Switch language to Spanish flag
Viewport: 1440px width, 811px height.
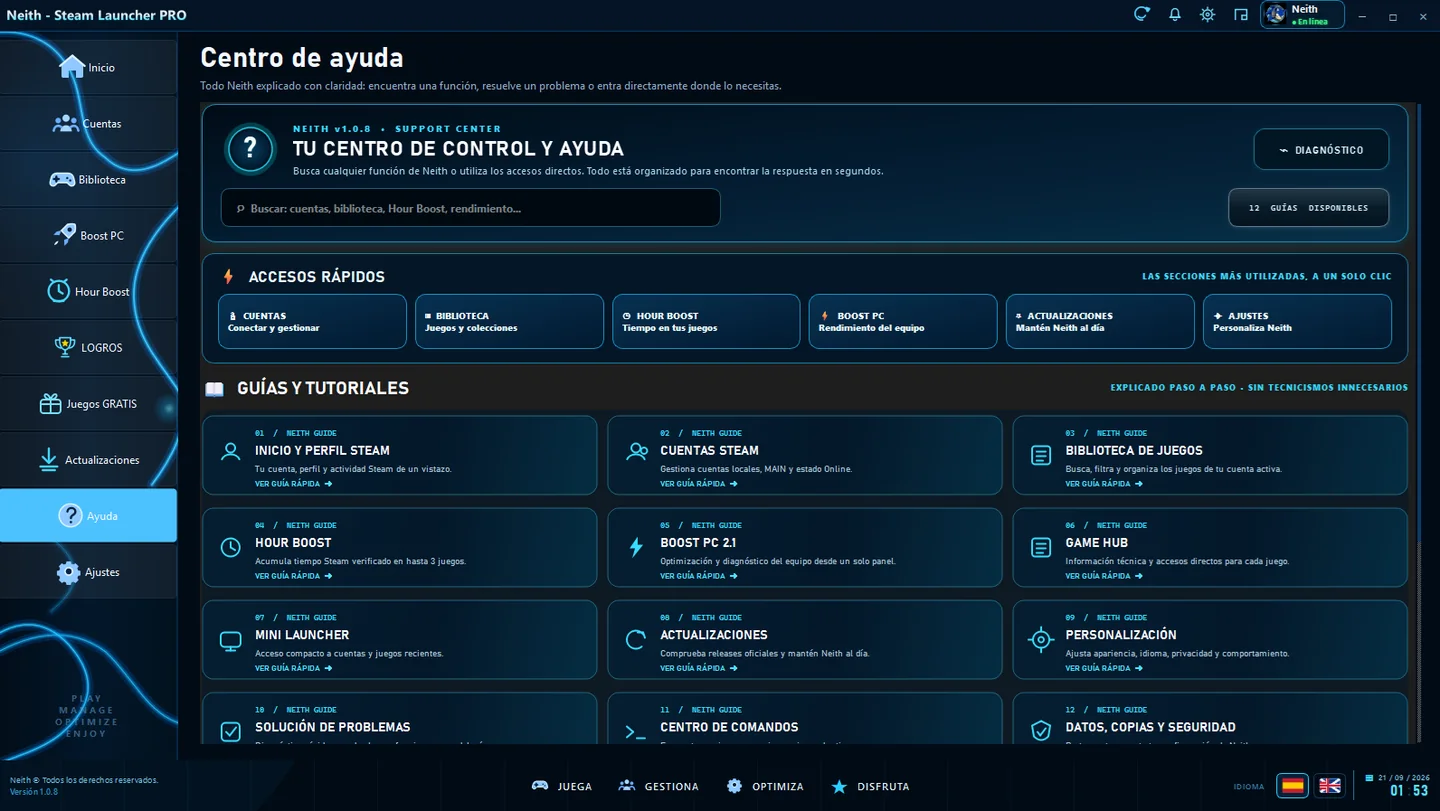(1293, 786)
